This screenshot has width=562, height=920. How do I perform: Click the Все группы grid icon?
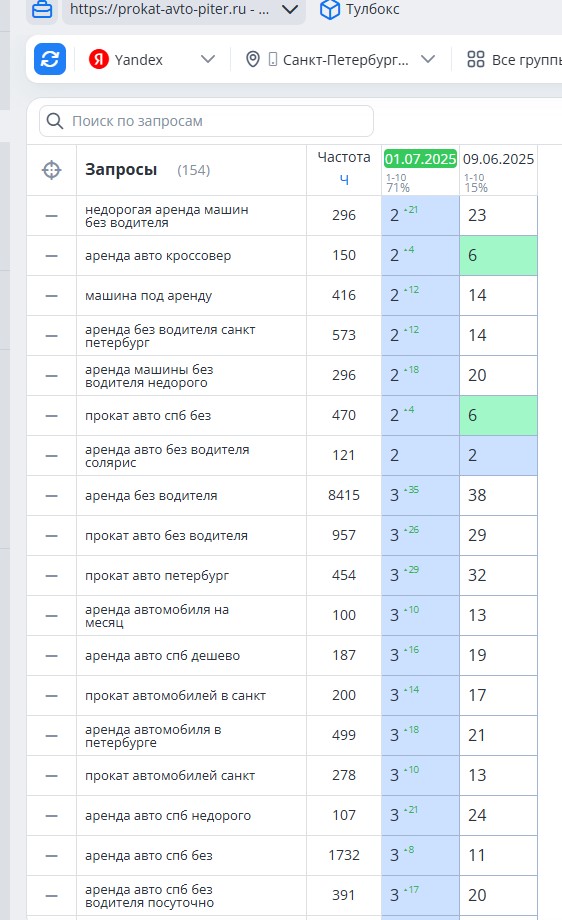[x=476, y=59]
